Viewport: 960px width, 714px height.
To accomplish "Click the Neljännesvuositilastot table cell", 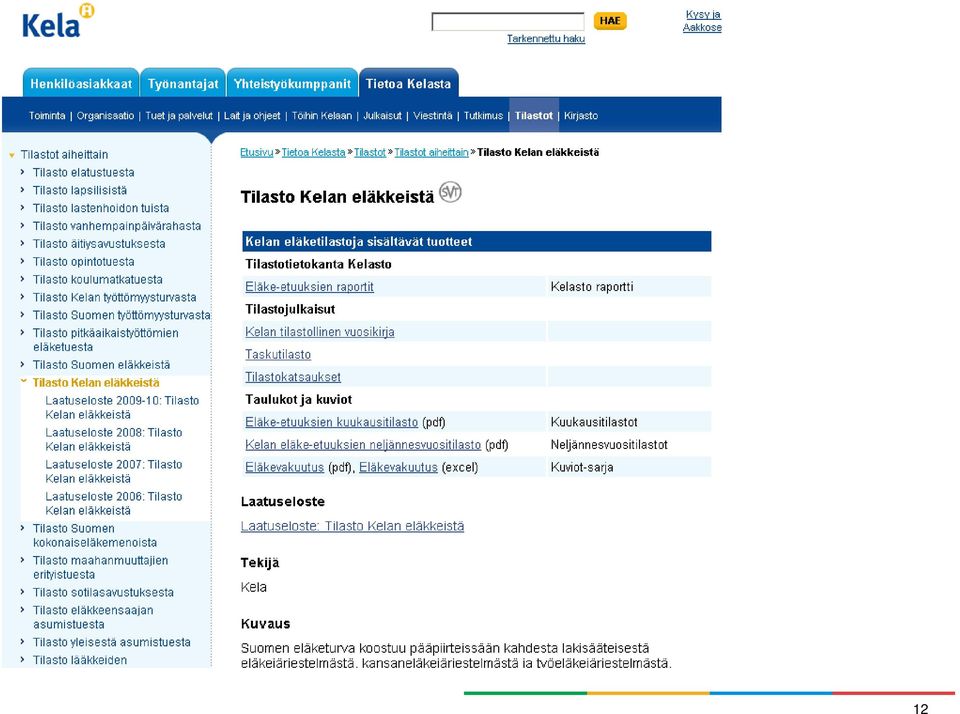I will pyautogui.click(x=629, y=445).
